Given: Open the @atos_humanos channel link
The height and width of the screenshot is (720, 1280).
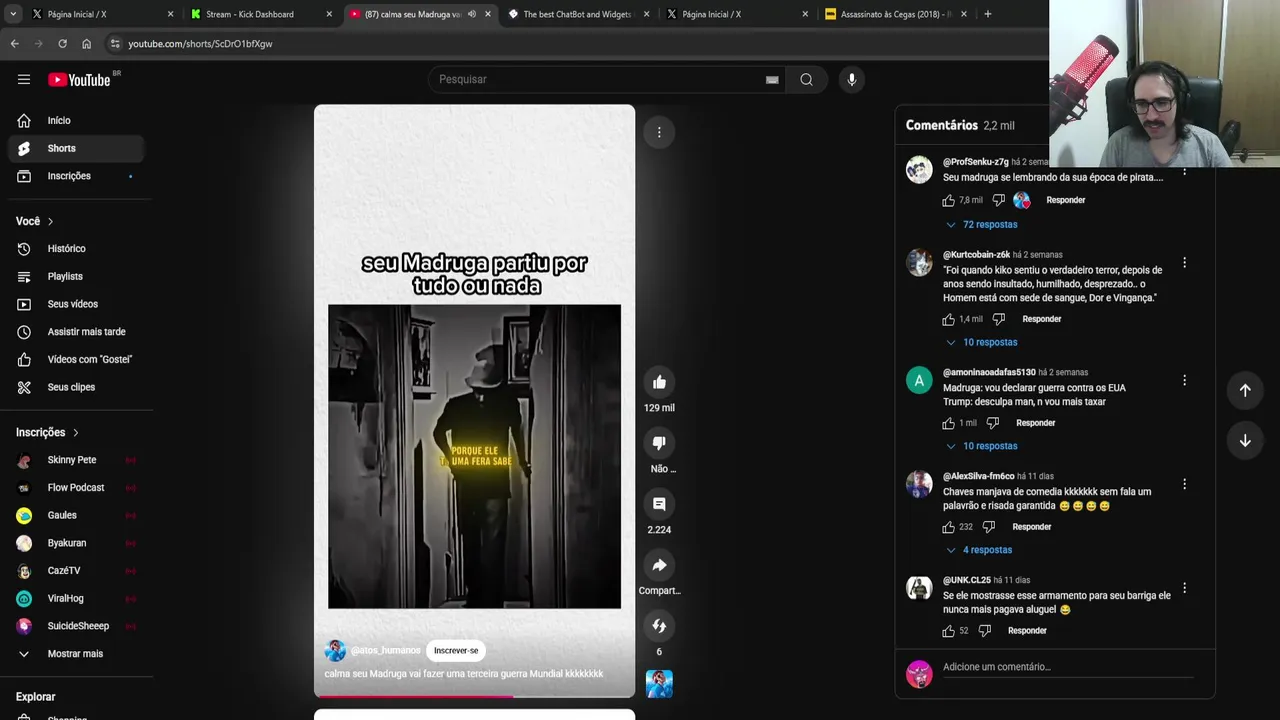Looking at the screenshot, I should (385, 650).
